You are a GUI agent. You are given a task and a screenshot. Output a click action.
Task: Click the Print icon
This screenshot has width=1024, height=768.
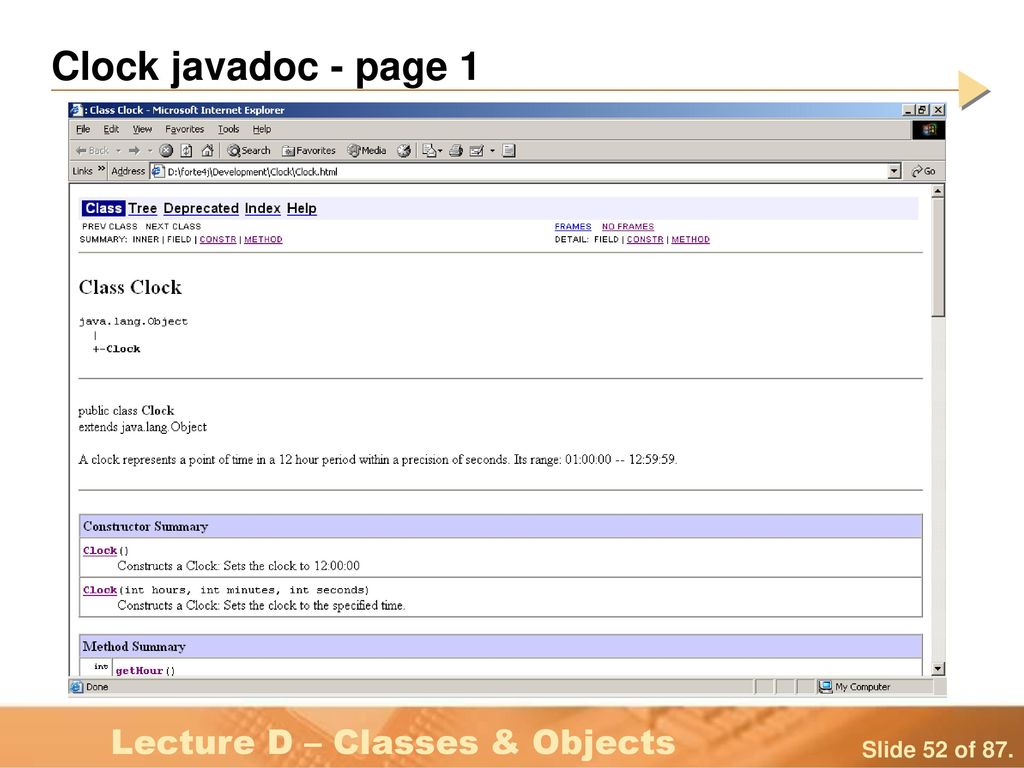click(x=456, y=151)
